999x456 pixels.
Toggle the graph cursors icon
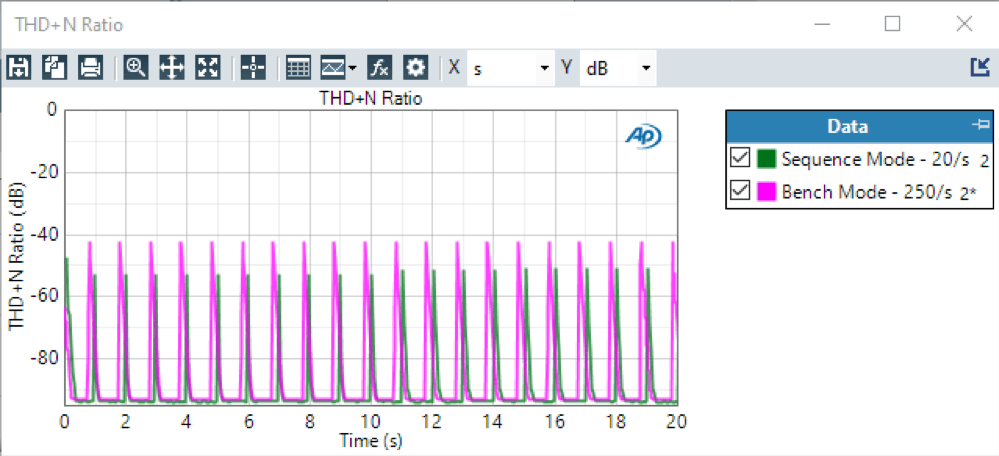tap(253, 68)
